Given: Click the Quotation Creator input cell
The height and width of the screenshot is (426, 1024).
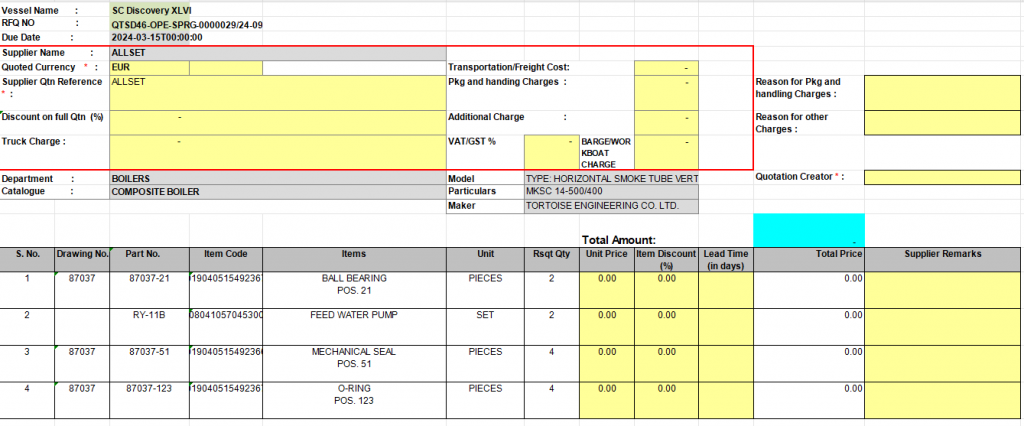Looking at the screenshot, I should tap(942, 177).
